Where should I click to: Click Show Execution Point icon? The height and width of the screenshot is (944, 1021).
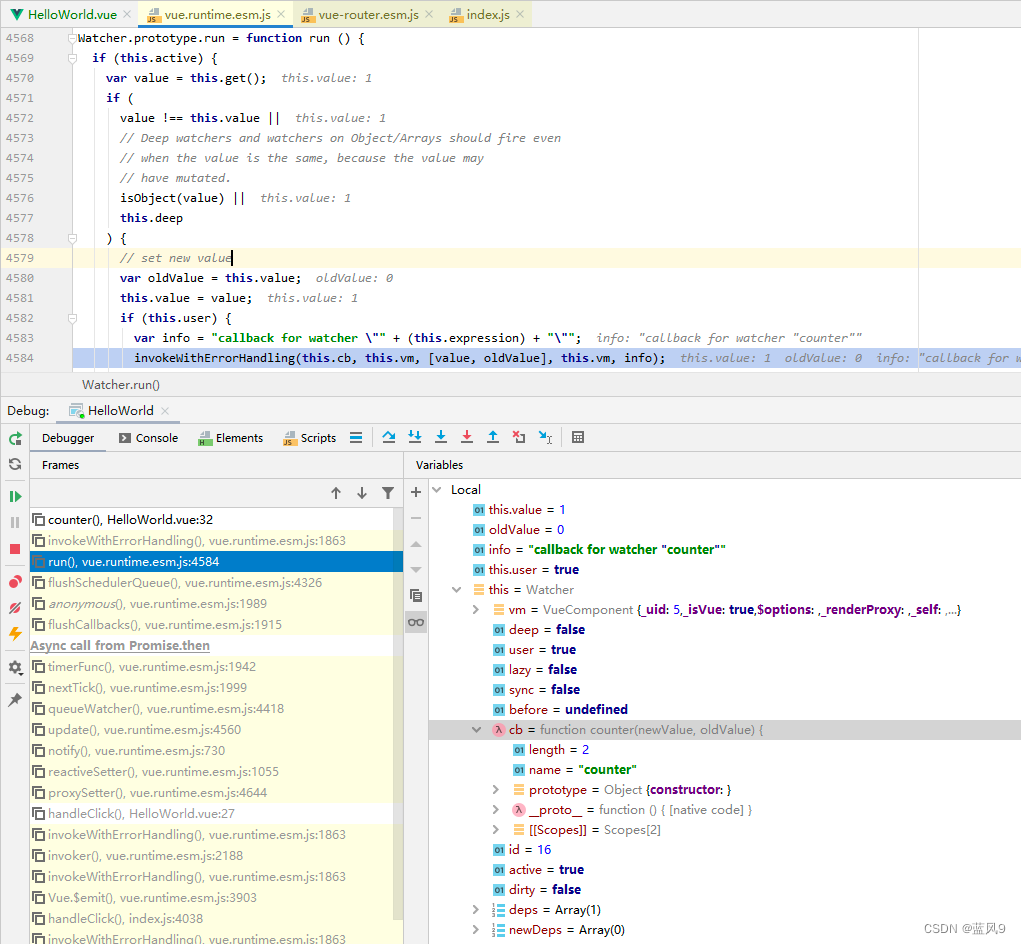point(356,437)
